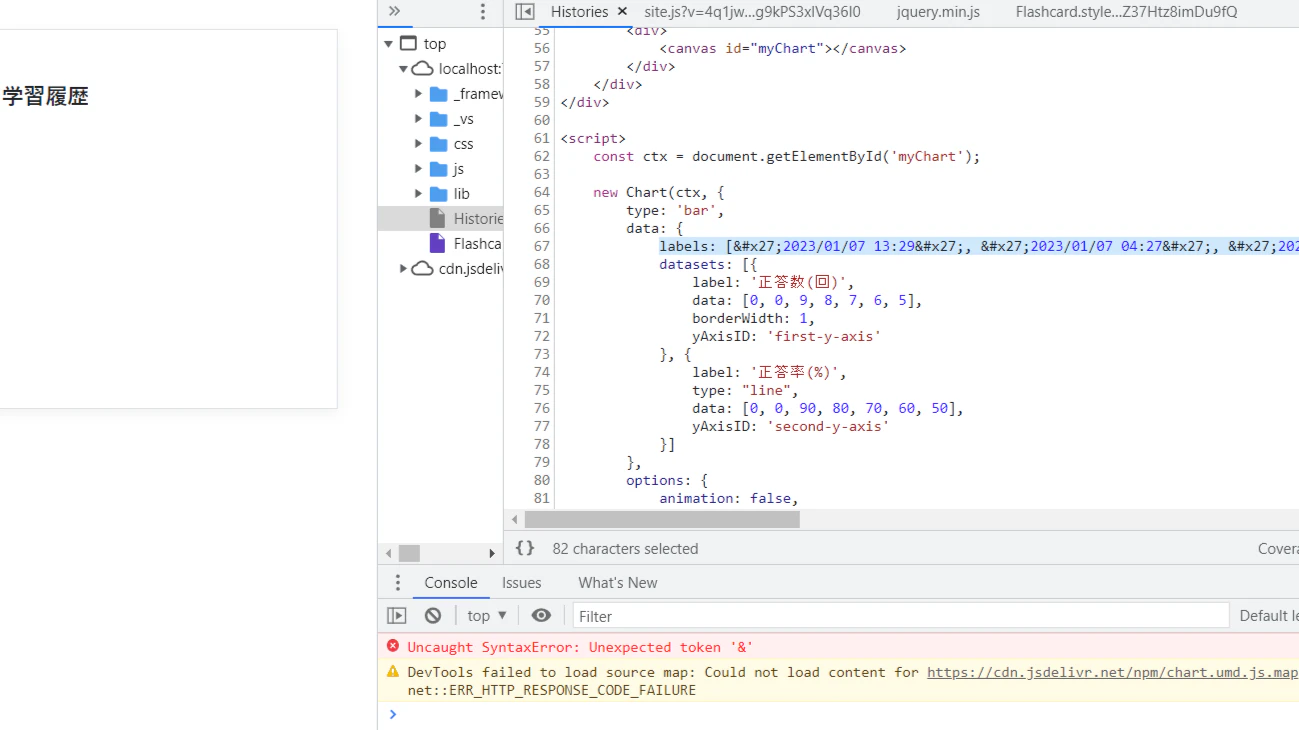Click the _framework folder icon
Viewport: 1299px width, 730px height.
click(x=438, y=94)
